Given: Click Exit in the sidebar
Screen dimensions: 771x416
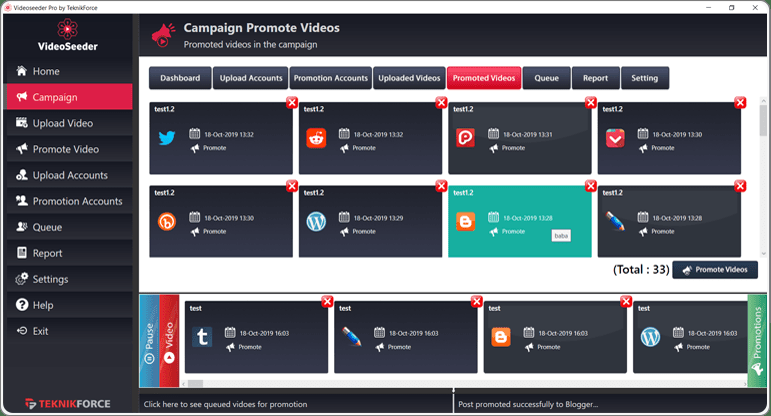Looking at the screenshot, I should (69, 331).
